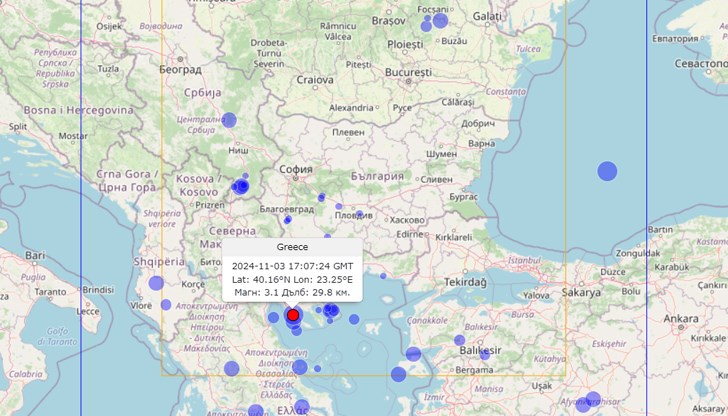Click the București city label on map
This screenshot has height=416, width=728.
tap(407, 73)
